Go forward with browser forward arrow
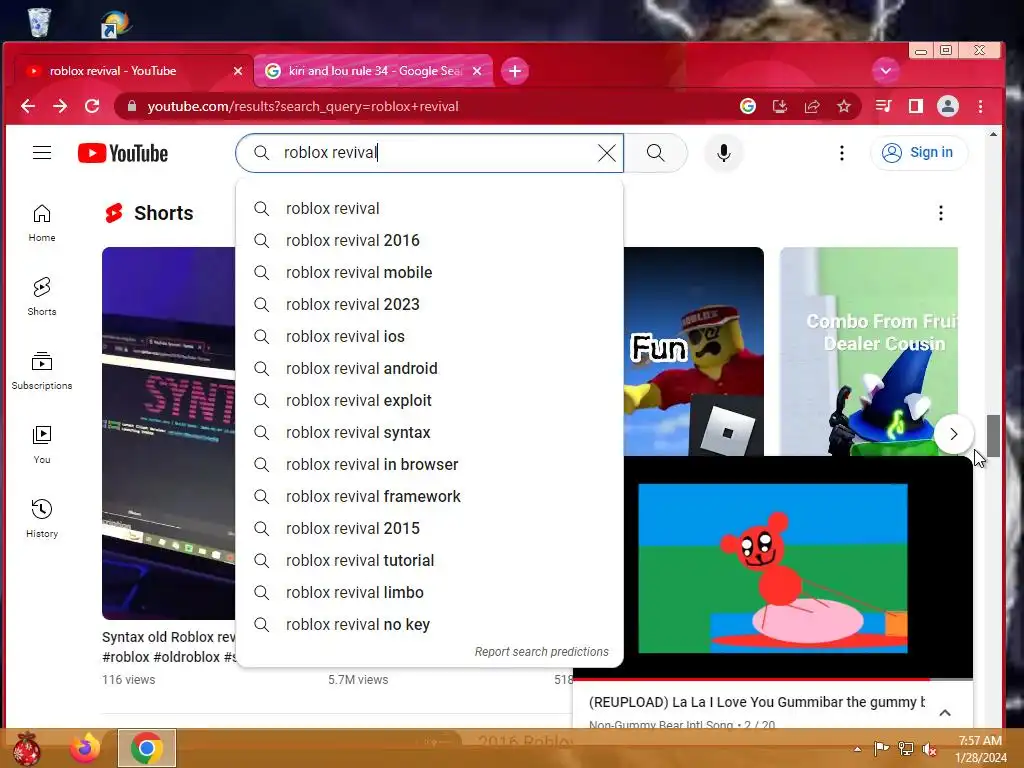 [x=60, y=106]
